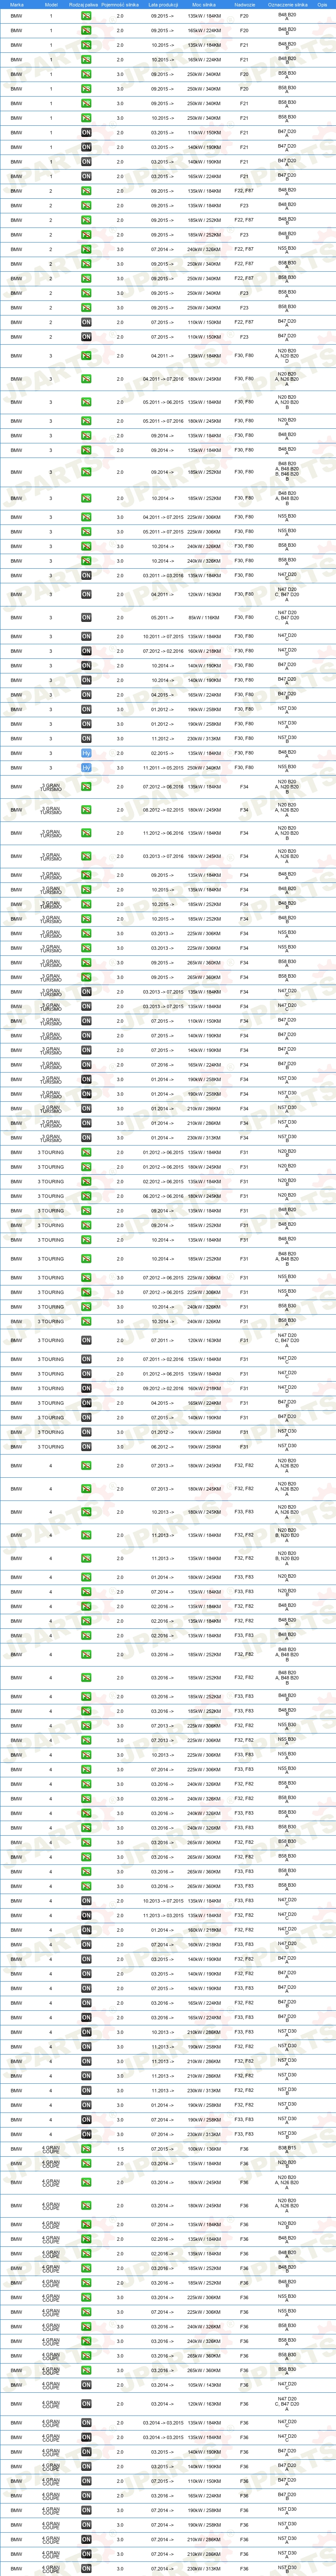The height and width of the screenshot is (2576, 336).
Task: Click petrol icon in model 2 F22,F87 185kW/252KM row
Action: [86, 220]
